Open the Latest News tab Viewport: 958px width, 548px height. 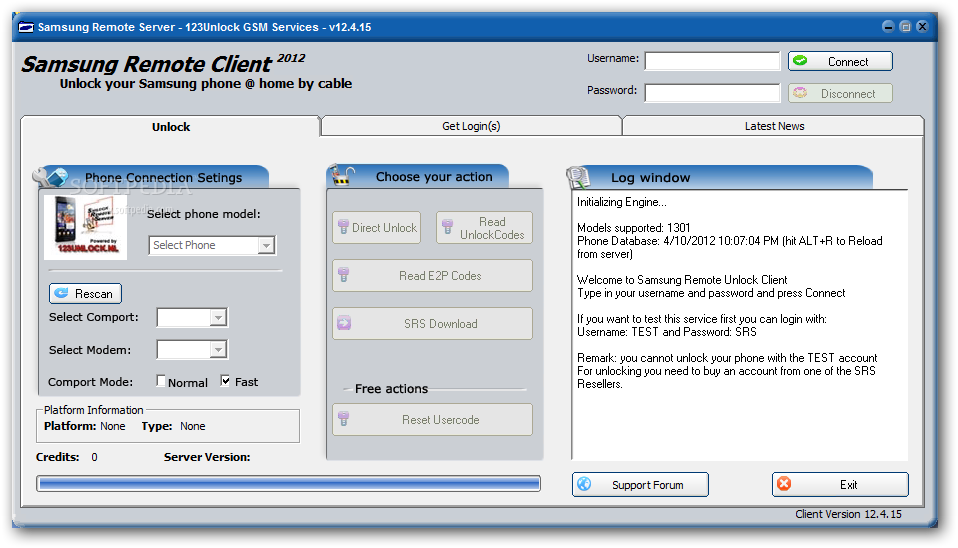pyautogui.click(x=774, y=126)
